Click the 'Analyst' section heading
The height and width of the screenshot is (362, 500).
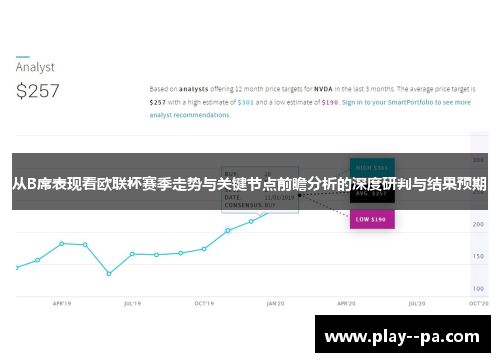35,67
